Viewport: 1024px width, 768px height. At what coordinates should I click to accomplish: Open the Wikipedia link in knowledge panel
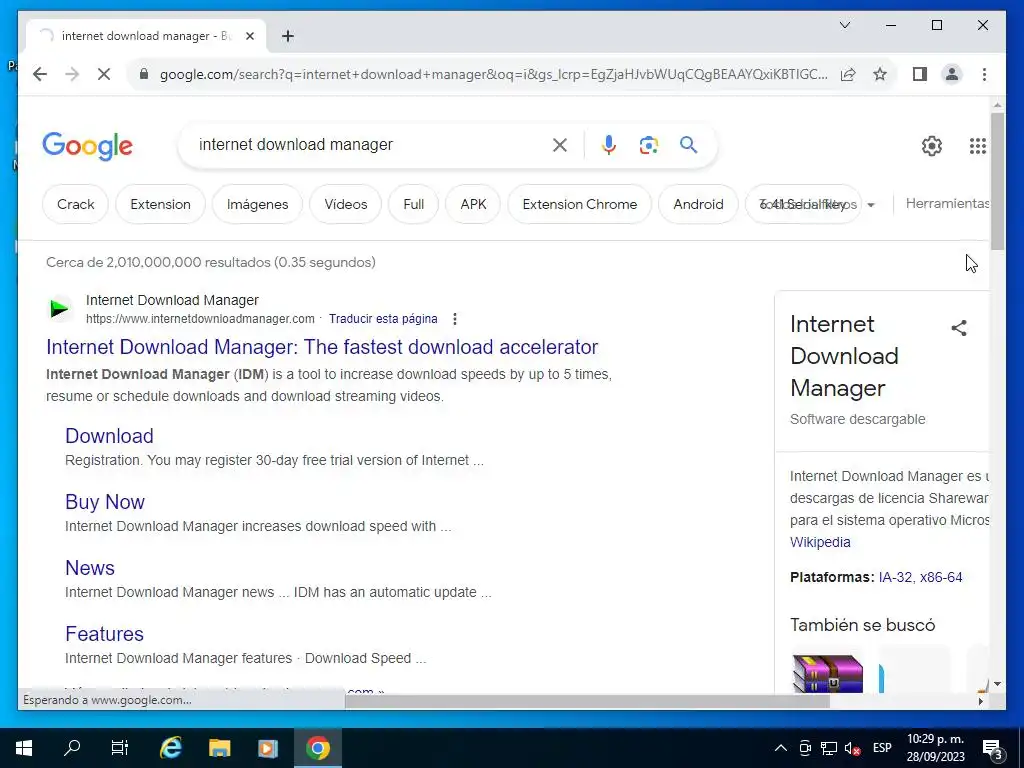click(x=820, y=542)
